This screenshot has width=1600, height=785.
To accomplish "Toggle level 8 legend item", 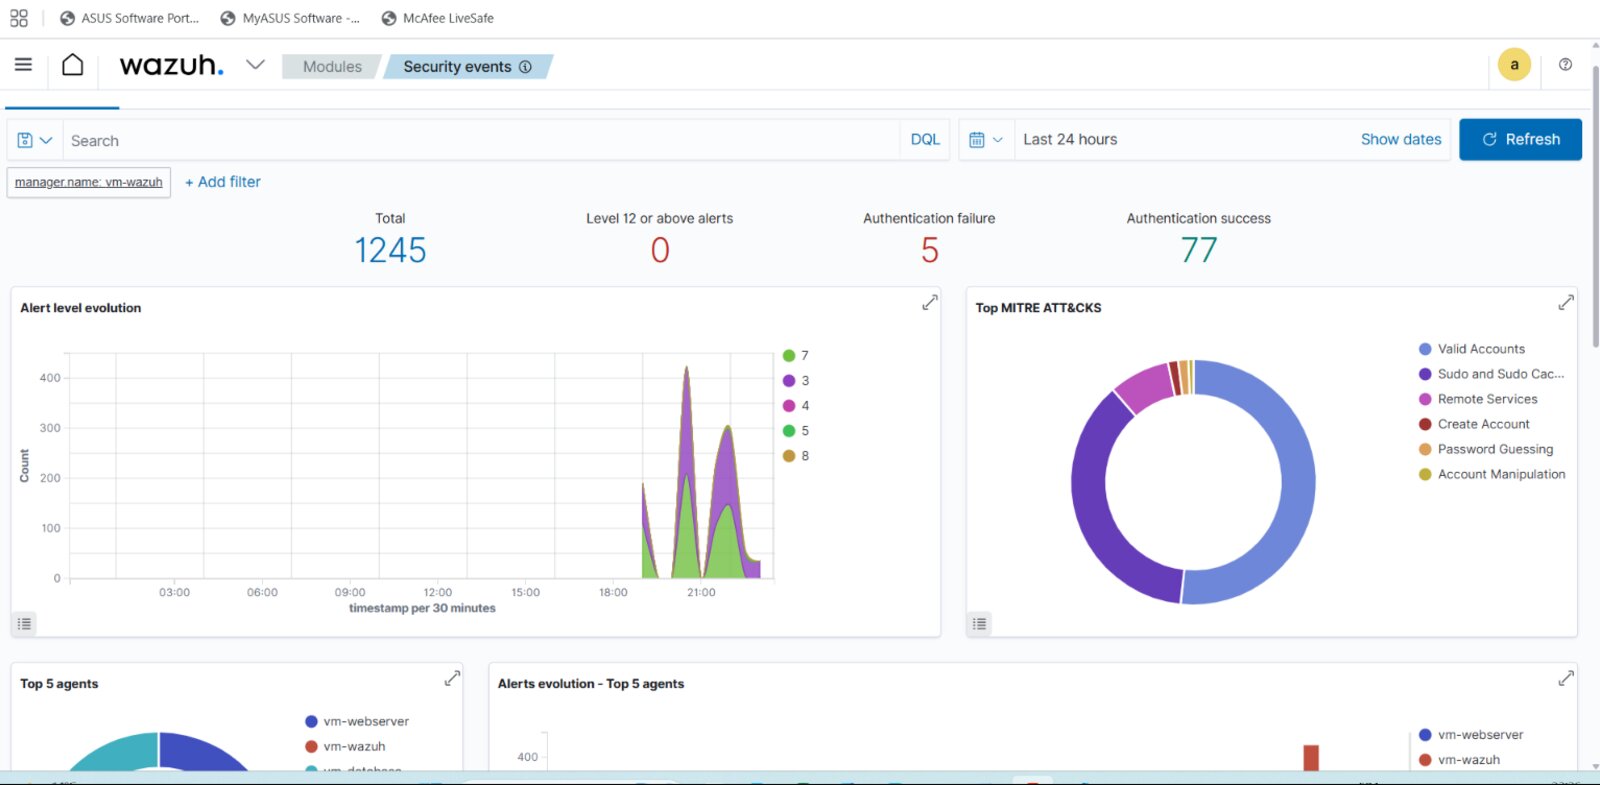I will [x=796, y=456].
